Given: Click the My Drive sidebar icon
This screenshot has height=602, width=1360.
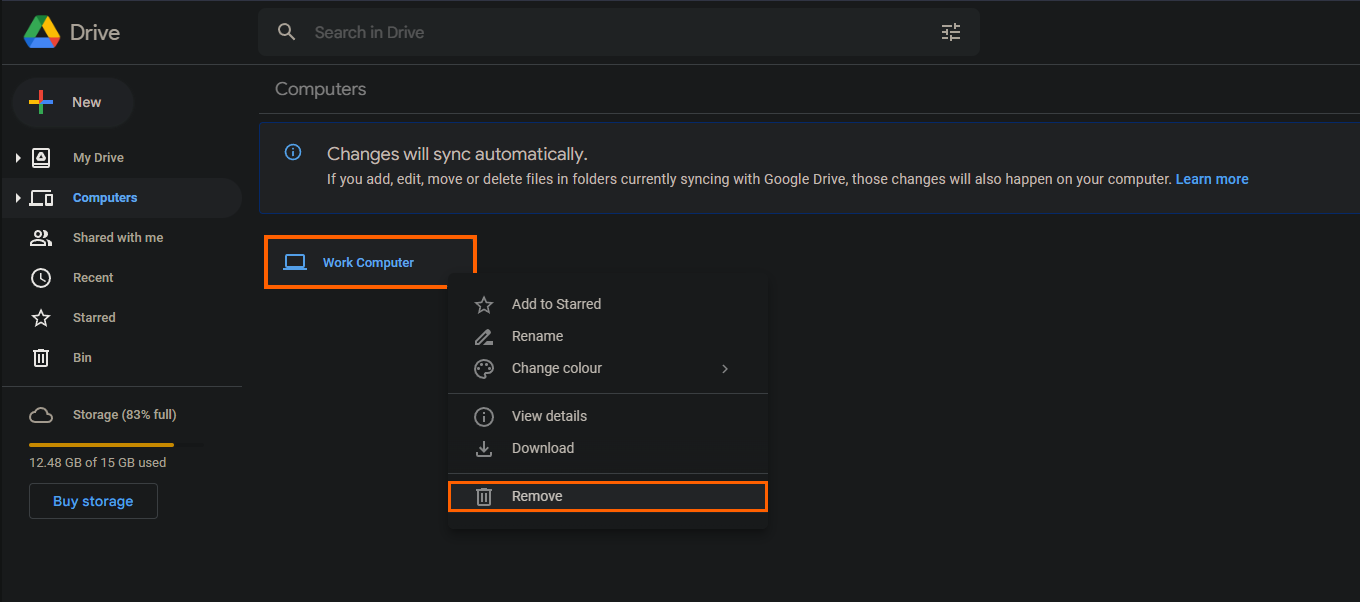Looking at the screenshot, I should tap(41, 158).
